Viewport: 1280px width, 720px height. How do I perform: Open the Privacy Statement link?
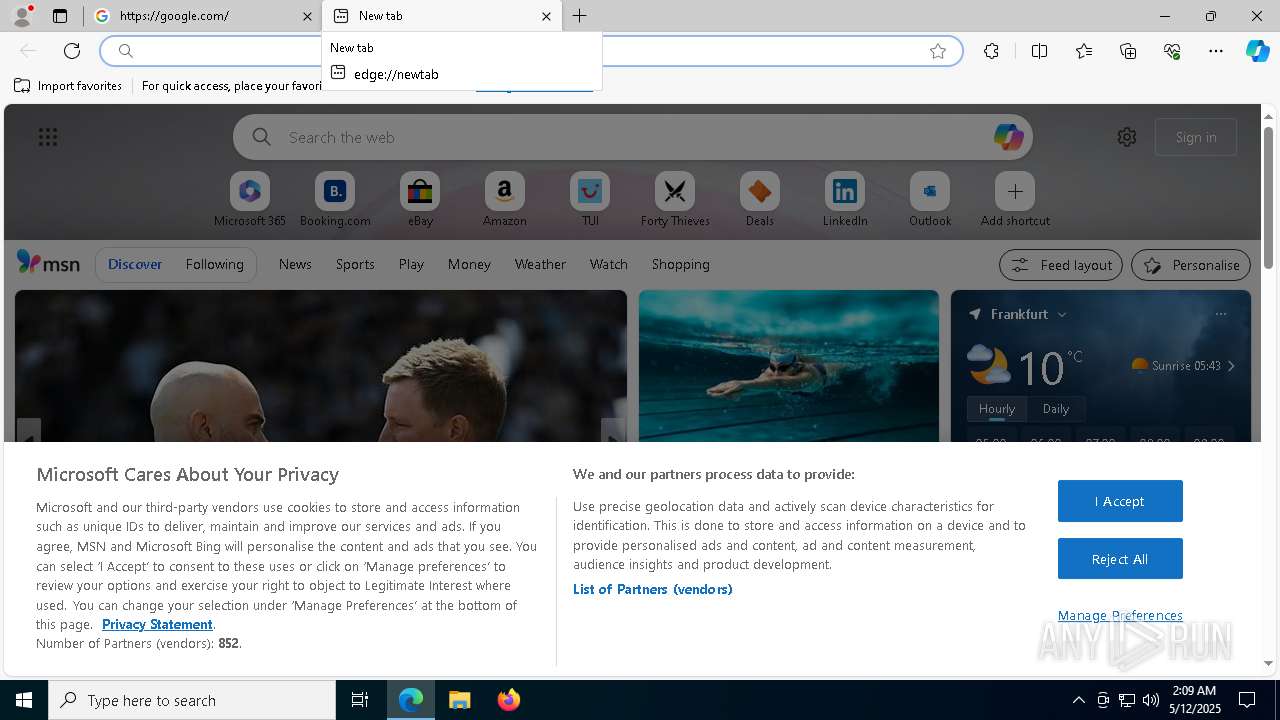click(x=157, y=624)
